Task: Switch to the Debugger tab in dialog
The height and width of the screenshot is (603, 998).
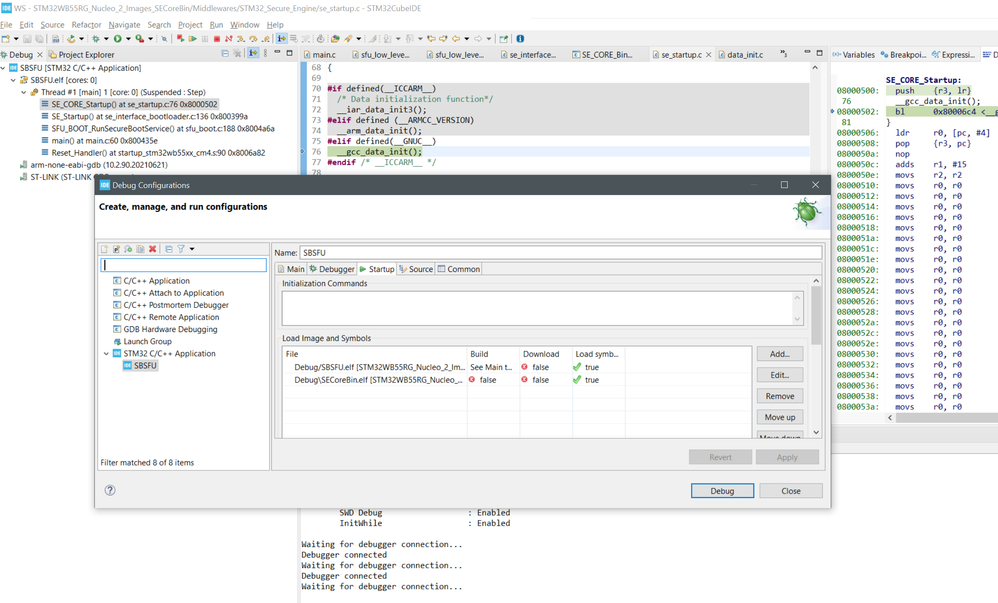Action: pos(332,269)
